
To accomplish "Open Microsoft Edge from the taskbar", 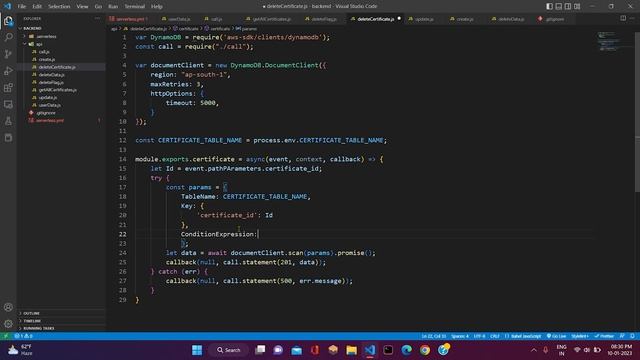I will 407,350.
